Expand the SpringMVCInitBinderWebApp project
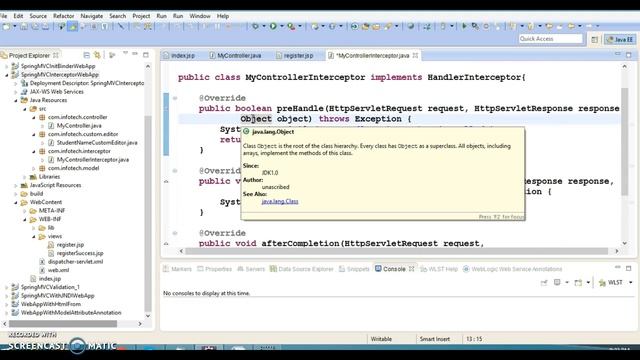Image resolution: width=640 pixels, height=360 pixels. (7, 66)
